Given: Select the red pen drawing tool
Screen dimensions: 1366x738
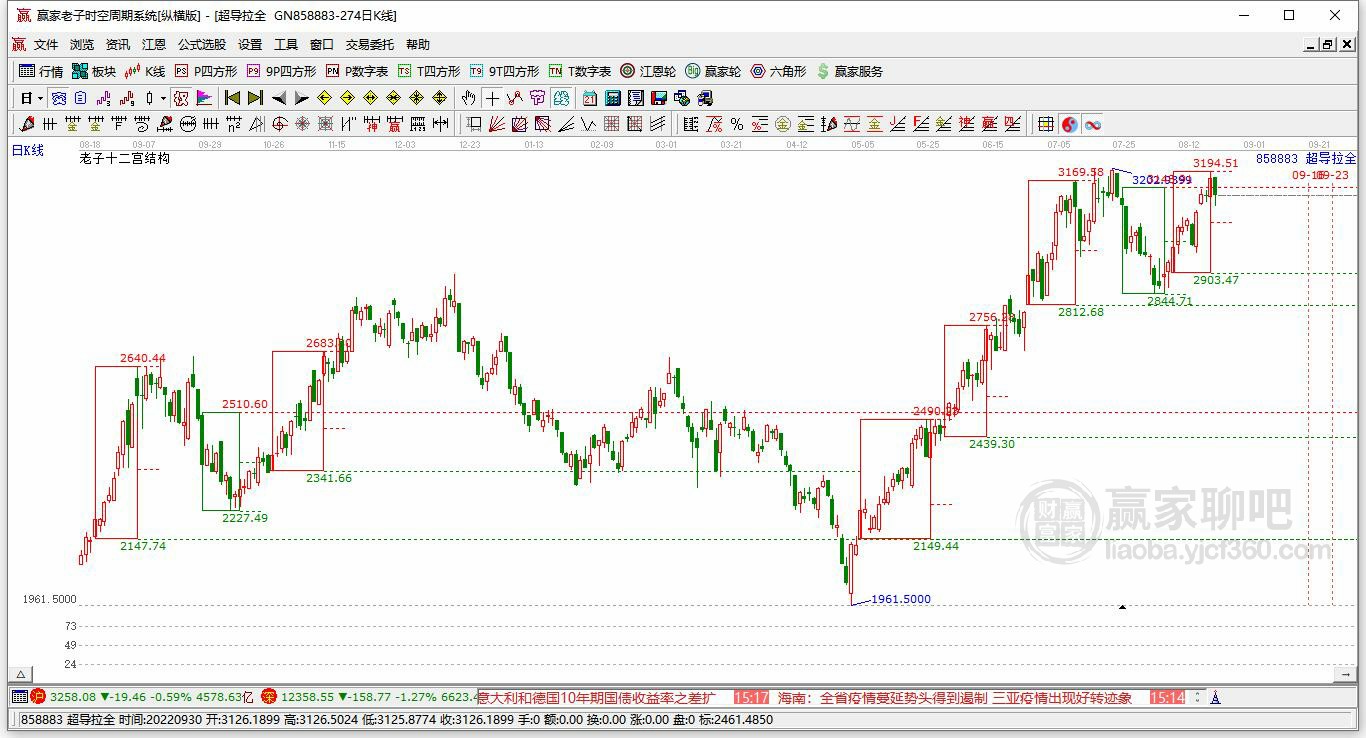Looking at the screenshot, I should click(26, 124).
